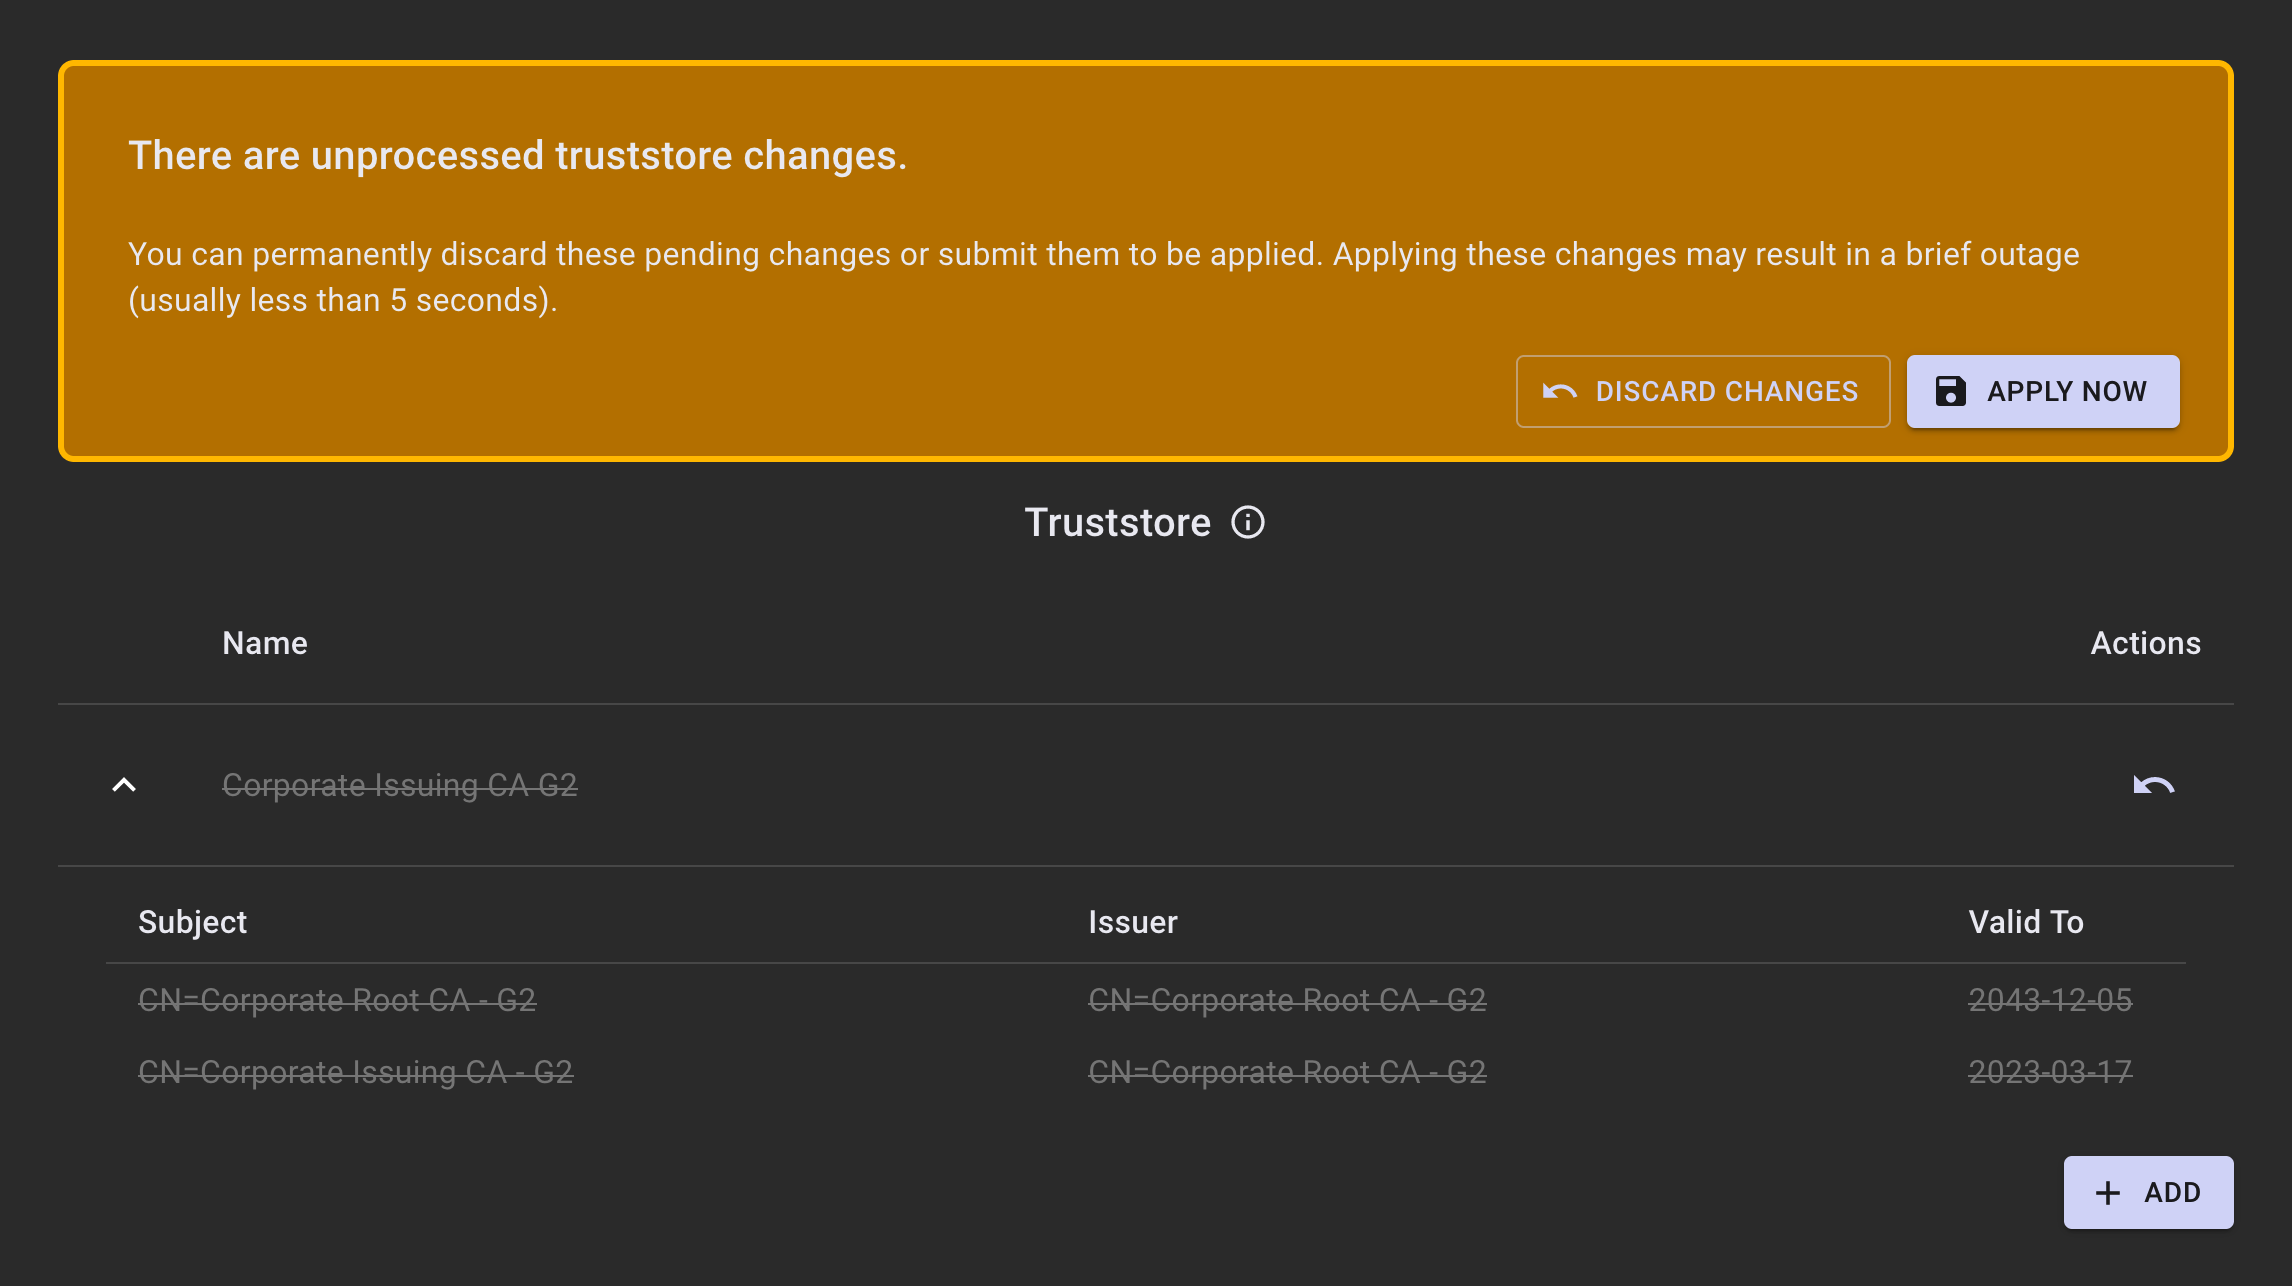Click the Add certificate button

pos(2147,1192)
